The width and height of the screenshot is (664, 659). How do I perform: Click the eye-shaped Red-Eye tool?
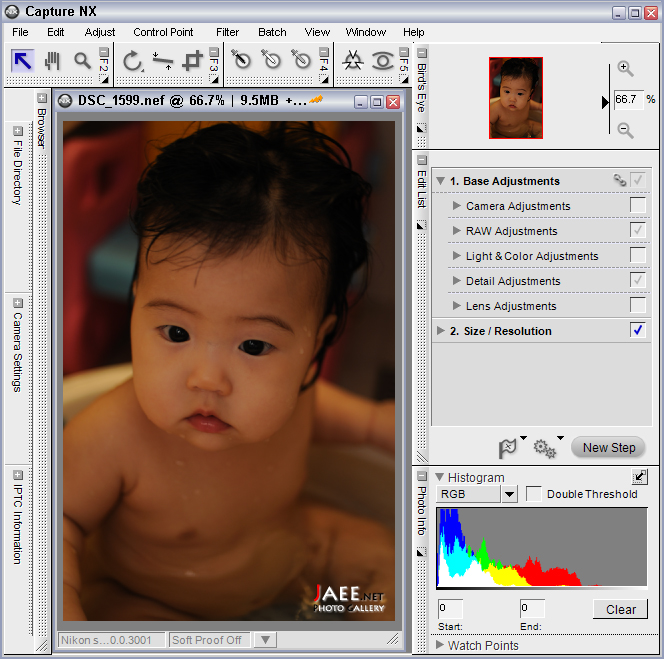[382, 61]
